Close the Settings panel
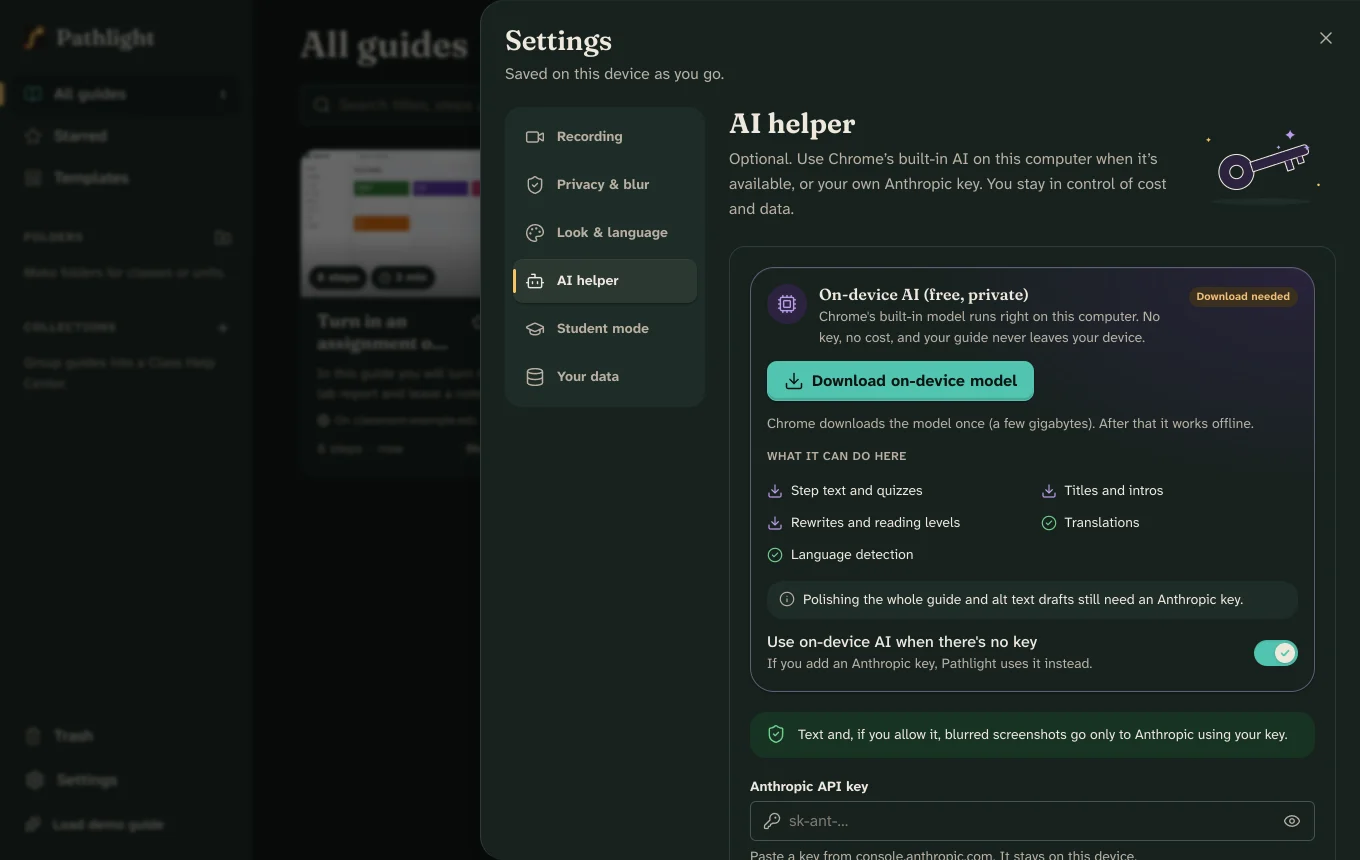 pyautogui.click(x=1326, y=38)
